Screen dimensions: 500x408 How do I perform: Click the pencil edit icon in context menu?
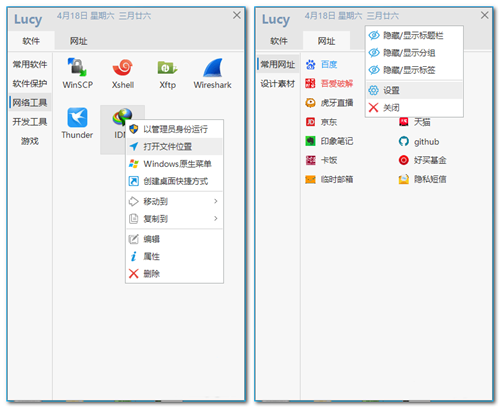click(134, 239)
